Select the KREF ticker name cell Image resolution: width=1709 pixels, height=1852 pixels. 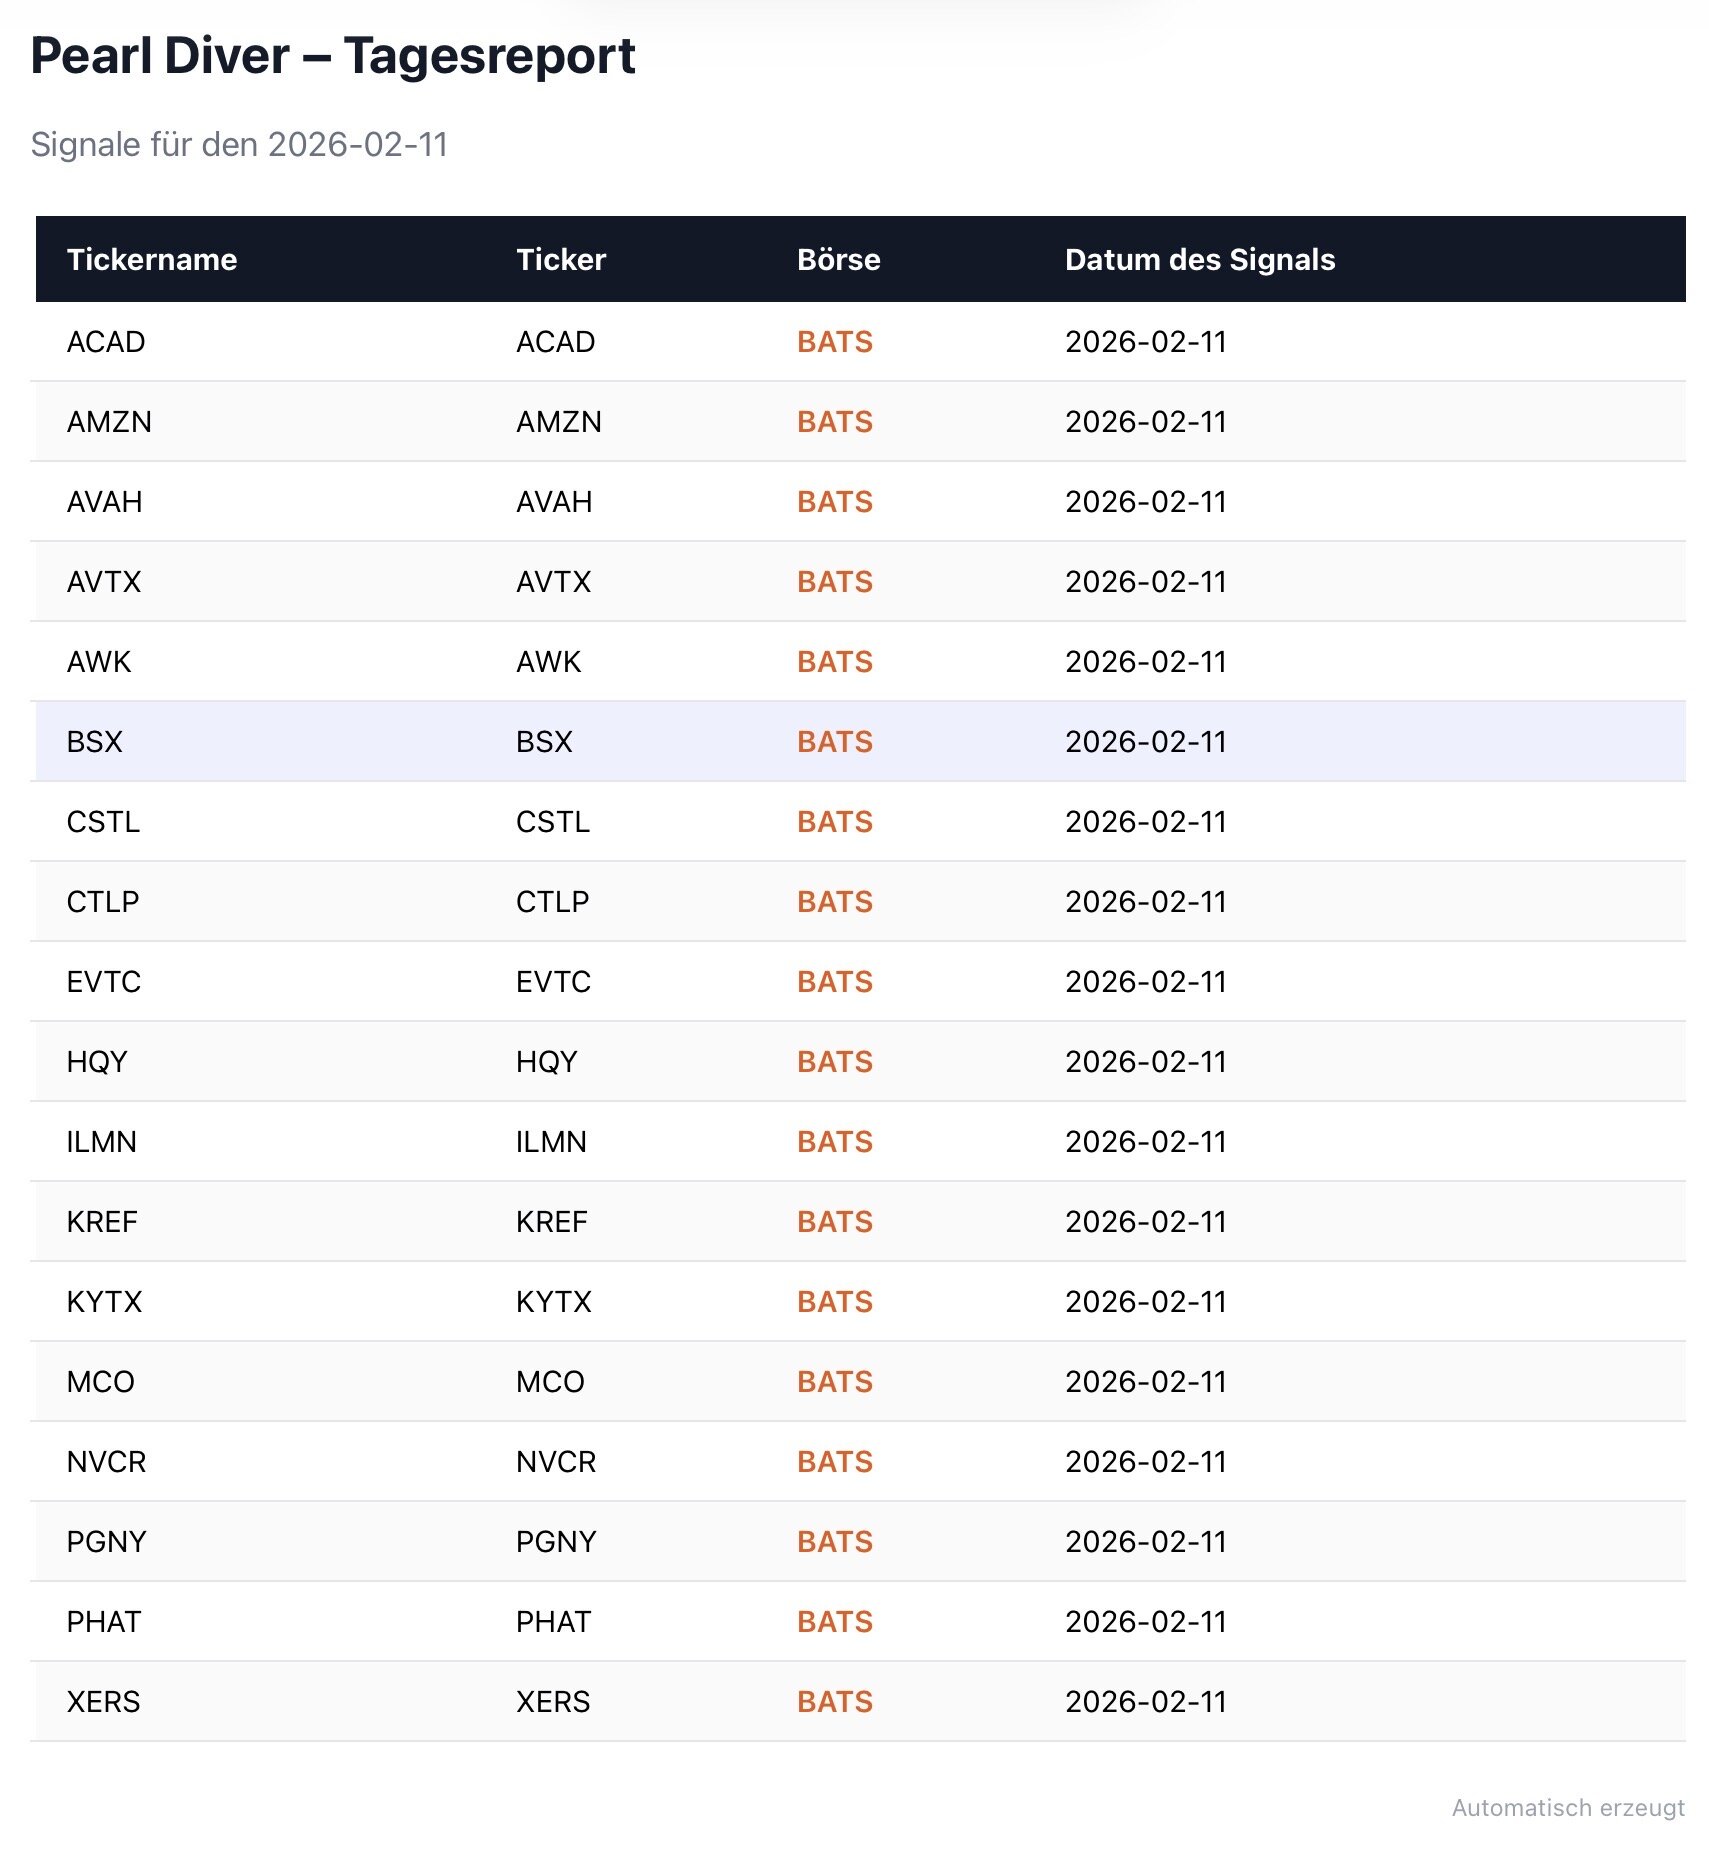tap(102, 1222)
